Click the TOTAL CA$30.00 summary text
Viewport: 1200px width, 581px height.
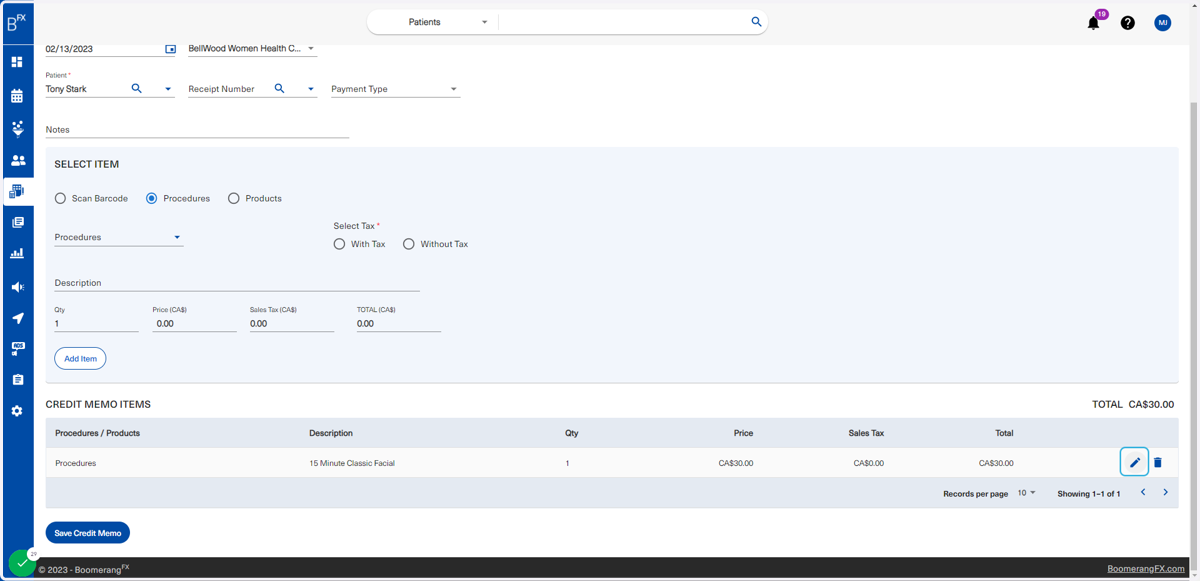1133,405
